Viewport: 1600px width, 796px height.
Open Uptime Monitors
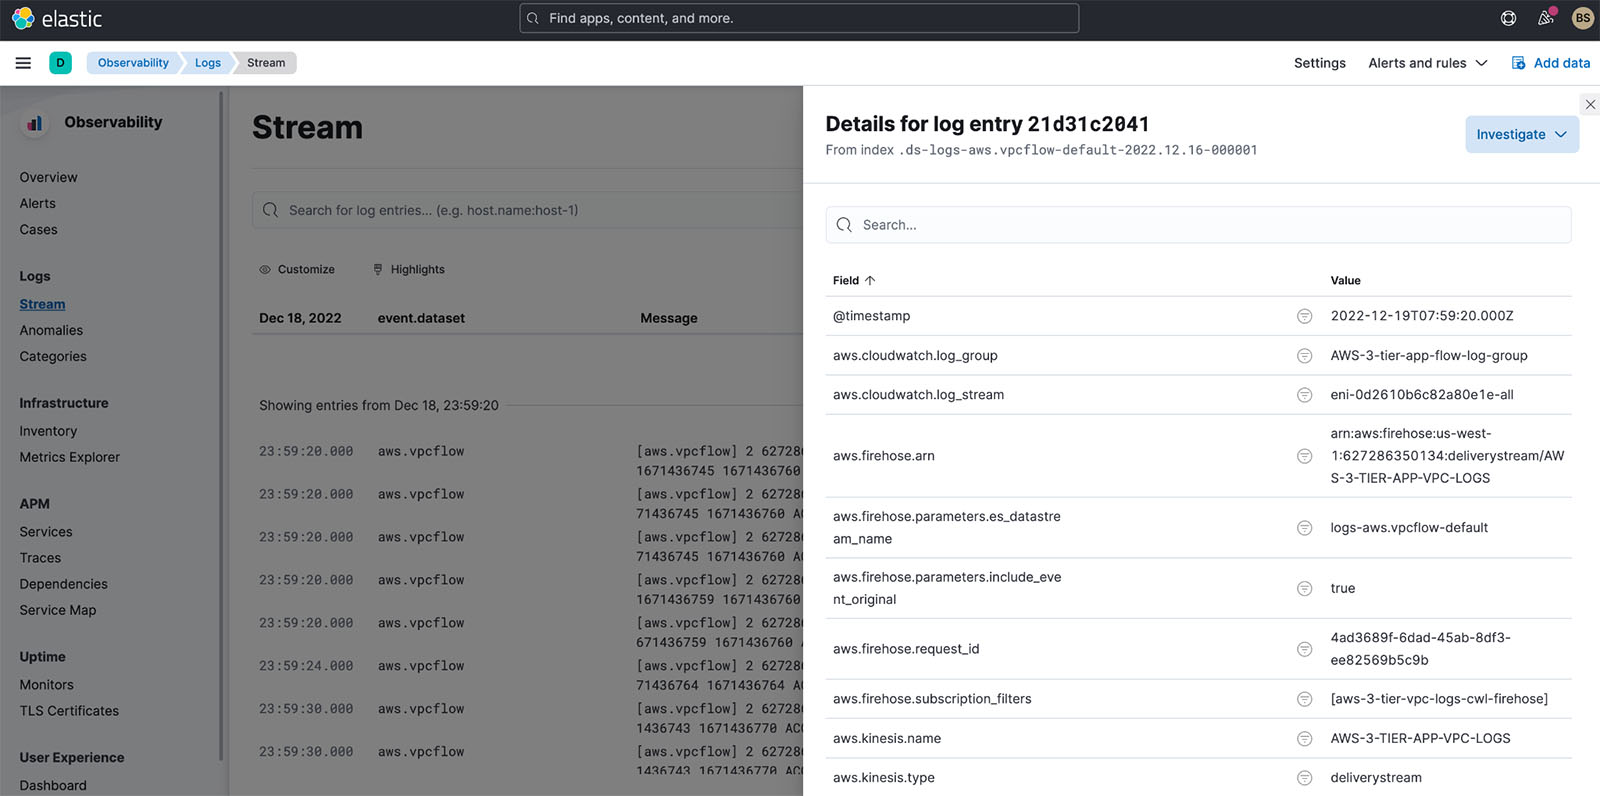[46, 685]
